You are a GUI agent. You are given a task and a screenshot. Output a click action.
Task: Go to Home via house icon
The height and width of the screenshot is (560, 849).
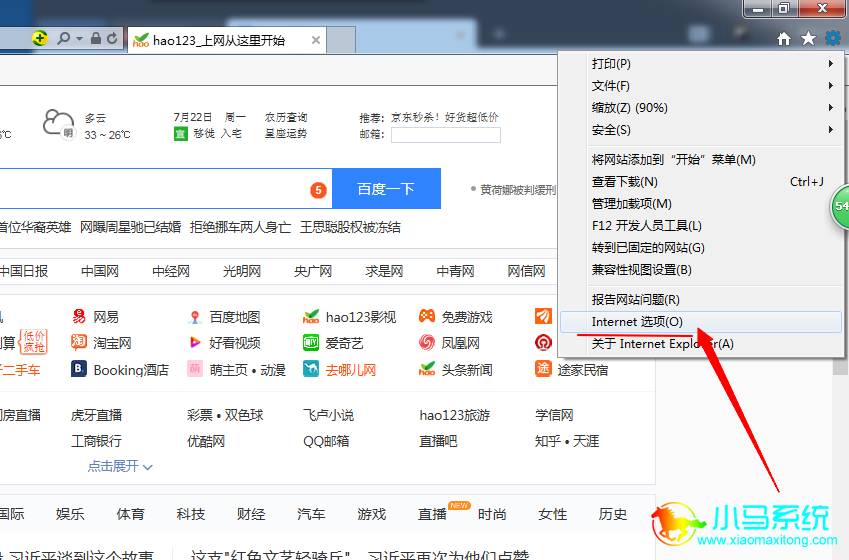click(x=783, y=38)
